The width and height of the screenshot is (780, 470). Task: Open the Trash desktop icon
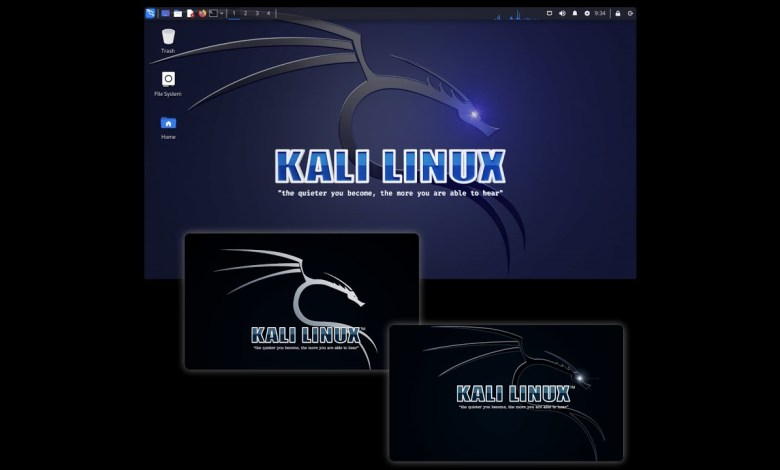click(168, 41)
